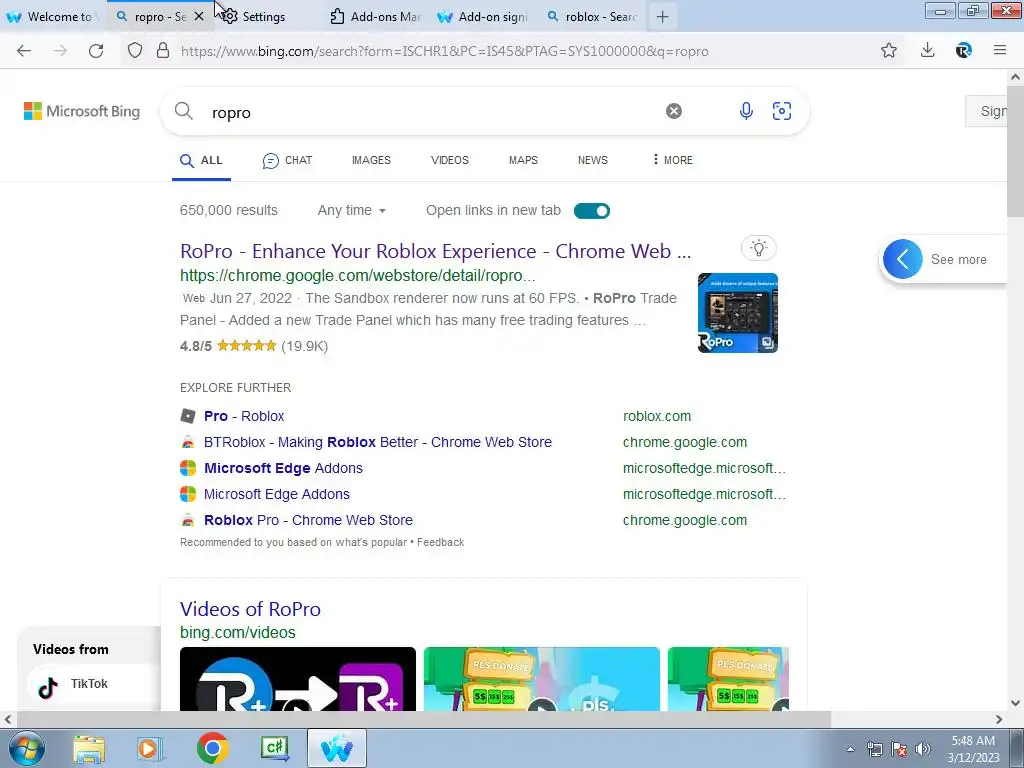Open the Videos of RoPro heading
This screenshot has width=1024, height=768.
click(x=250, y=609)
